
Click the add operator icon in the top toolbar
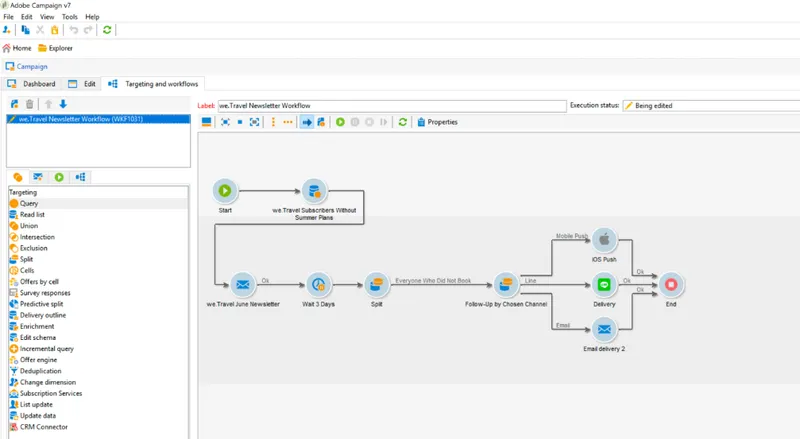pyautogui.click(x=7, y=30)
